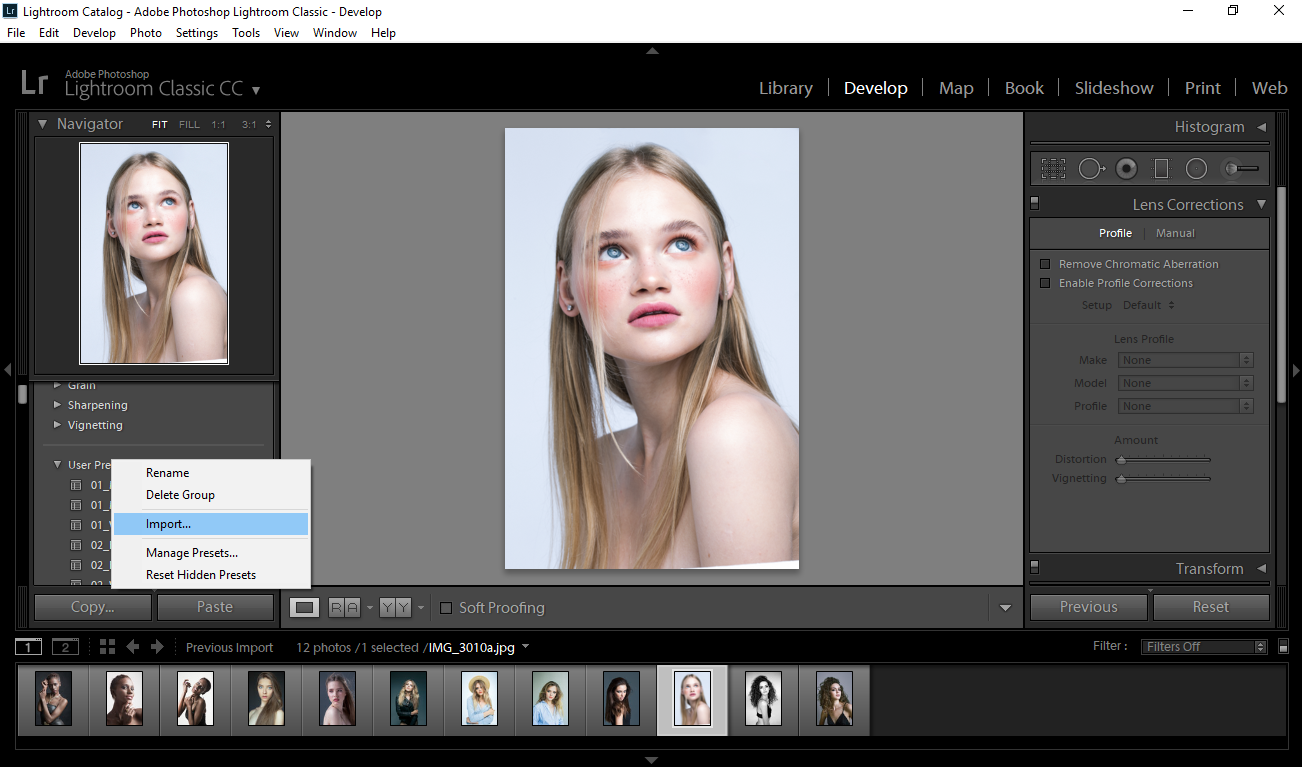Expand the Sharpening preset group
The width and height of the screenshot is (1302, 767).
[x=58, y=405]
